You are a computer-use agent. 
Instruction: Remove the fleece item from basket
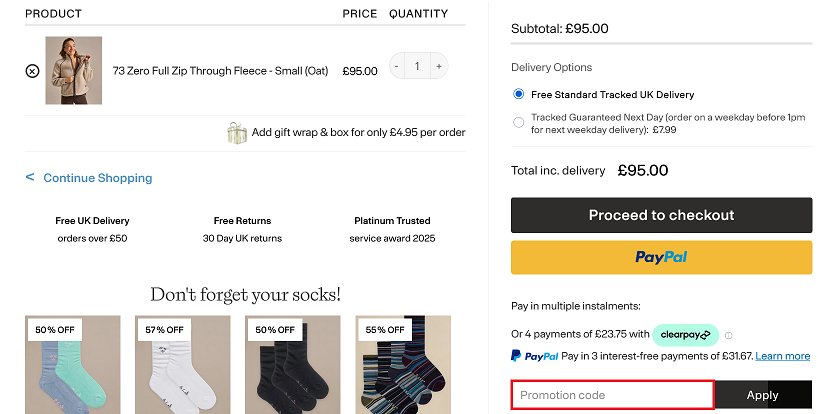tap(33, 70)
